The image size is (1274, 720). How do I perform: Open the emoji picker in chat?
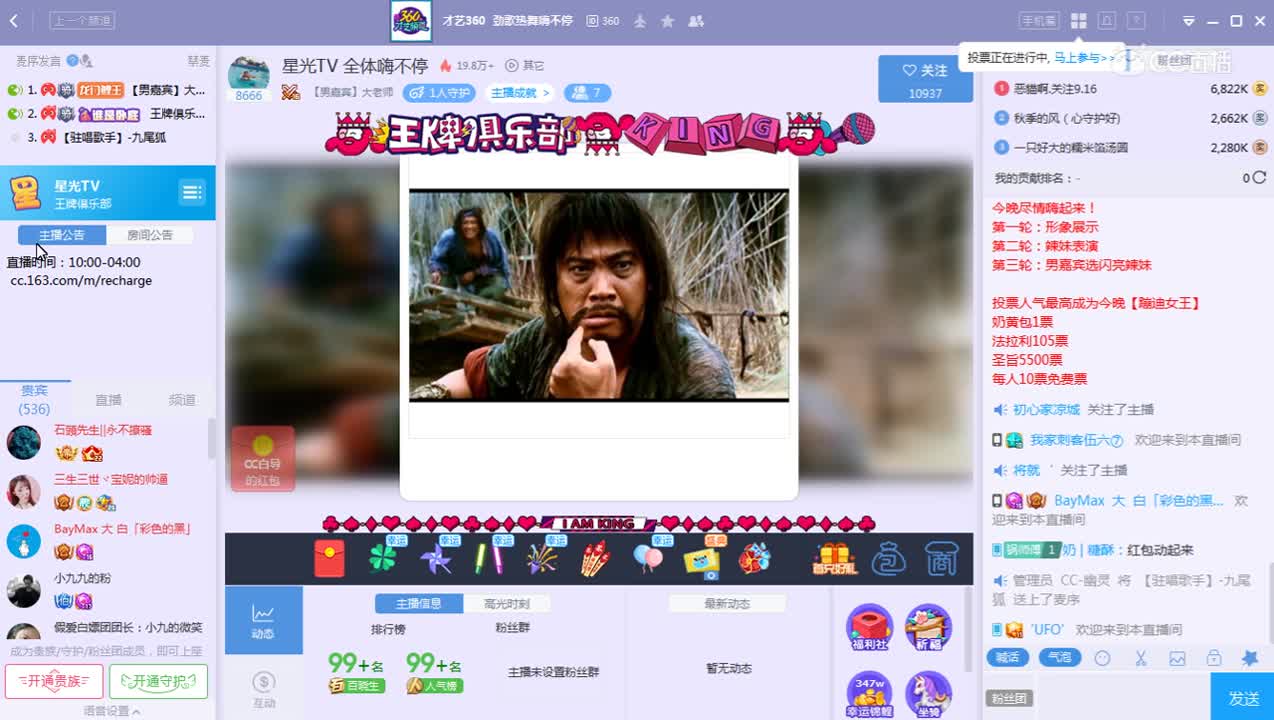tap(1103, 658)
